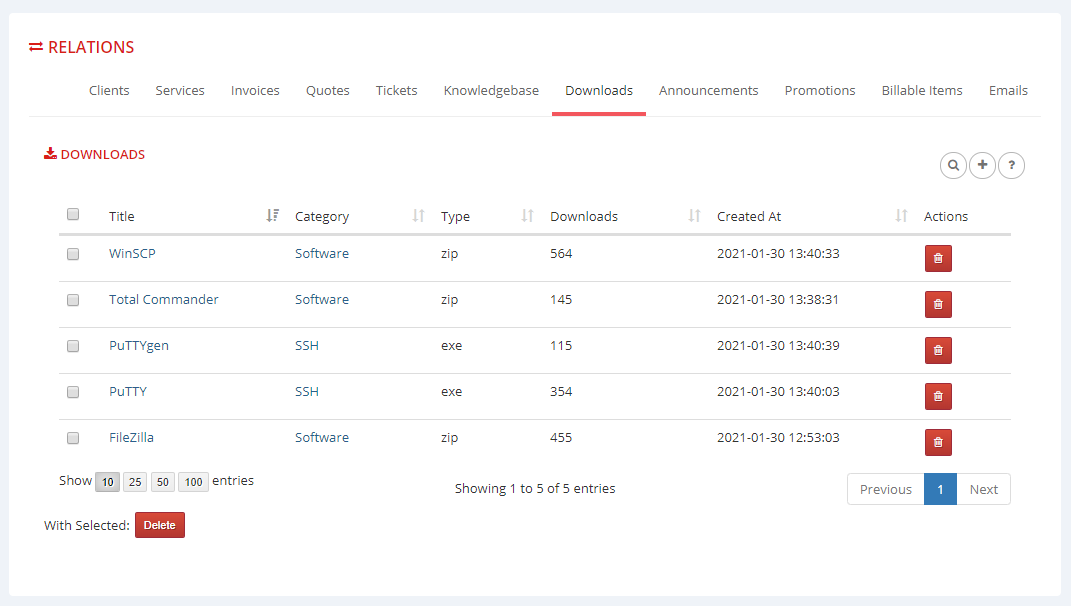
Task: Open the search tool via magnifier icon
Action: 953,165
